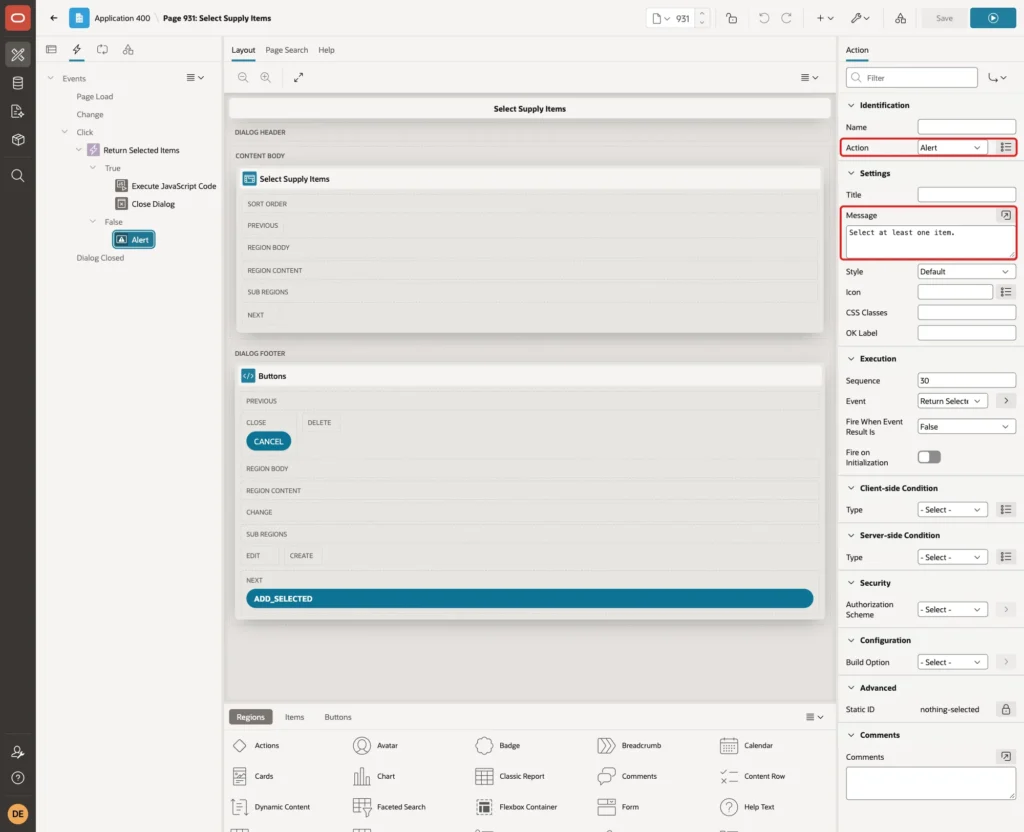This screenshot has height=832, width=1024.
Task: Collapse the Return Selected Items tree node
Action: coord(79,150)
